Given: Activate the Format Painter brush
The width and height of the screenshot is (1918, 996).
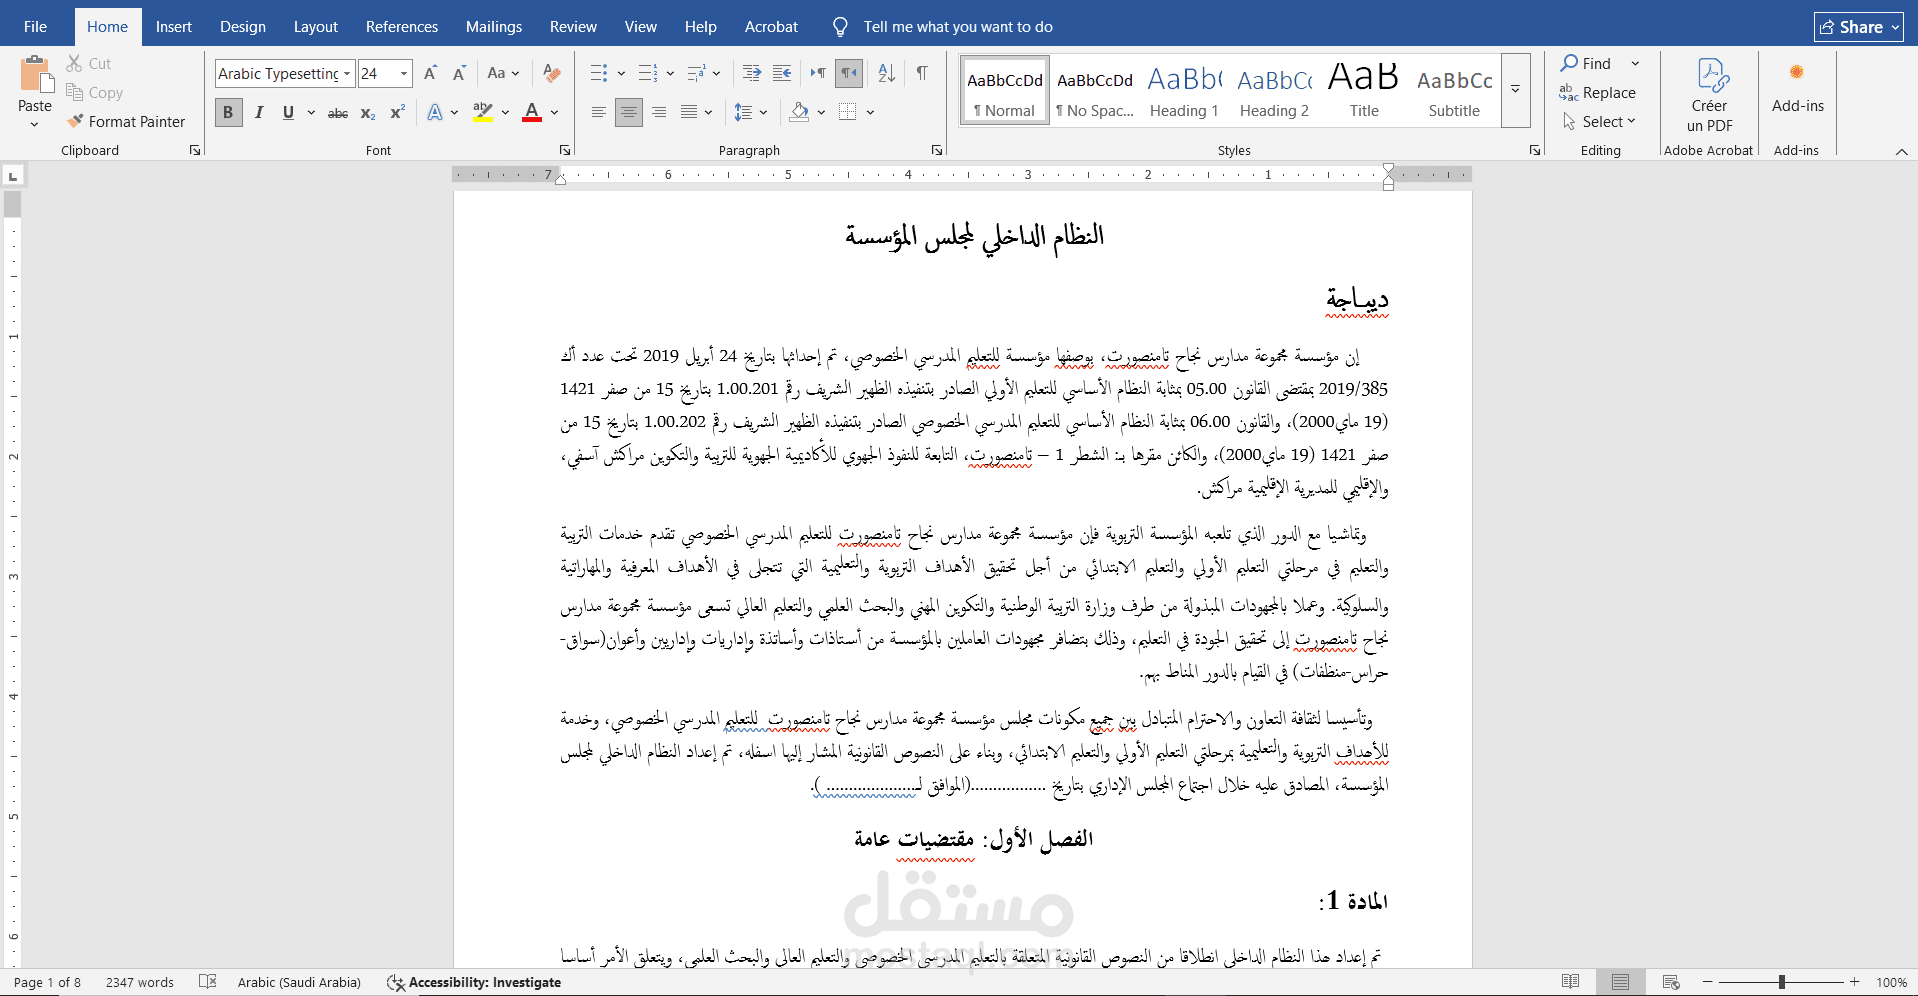Looking at the screenshot, I should coord(126,121).
